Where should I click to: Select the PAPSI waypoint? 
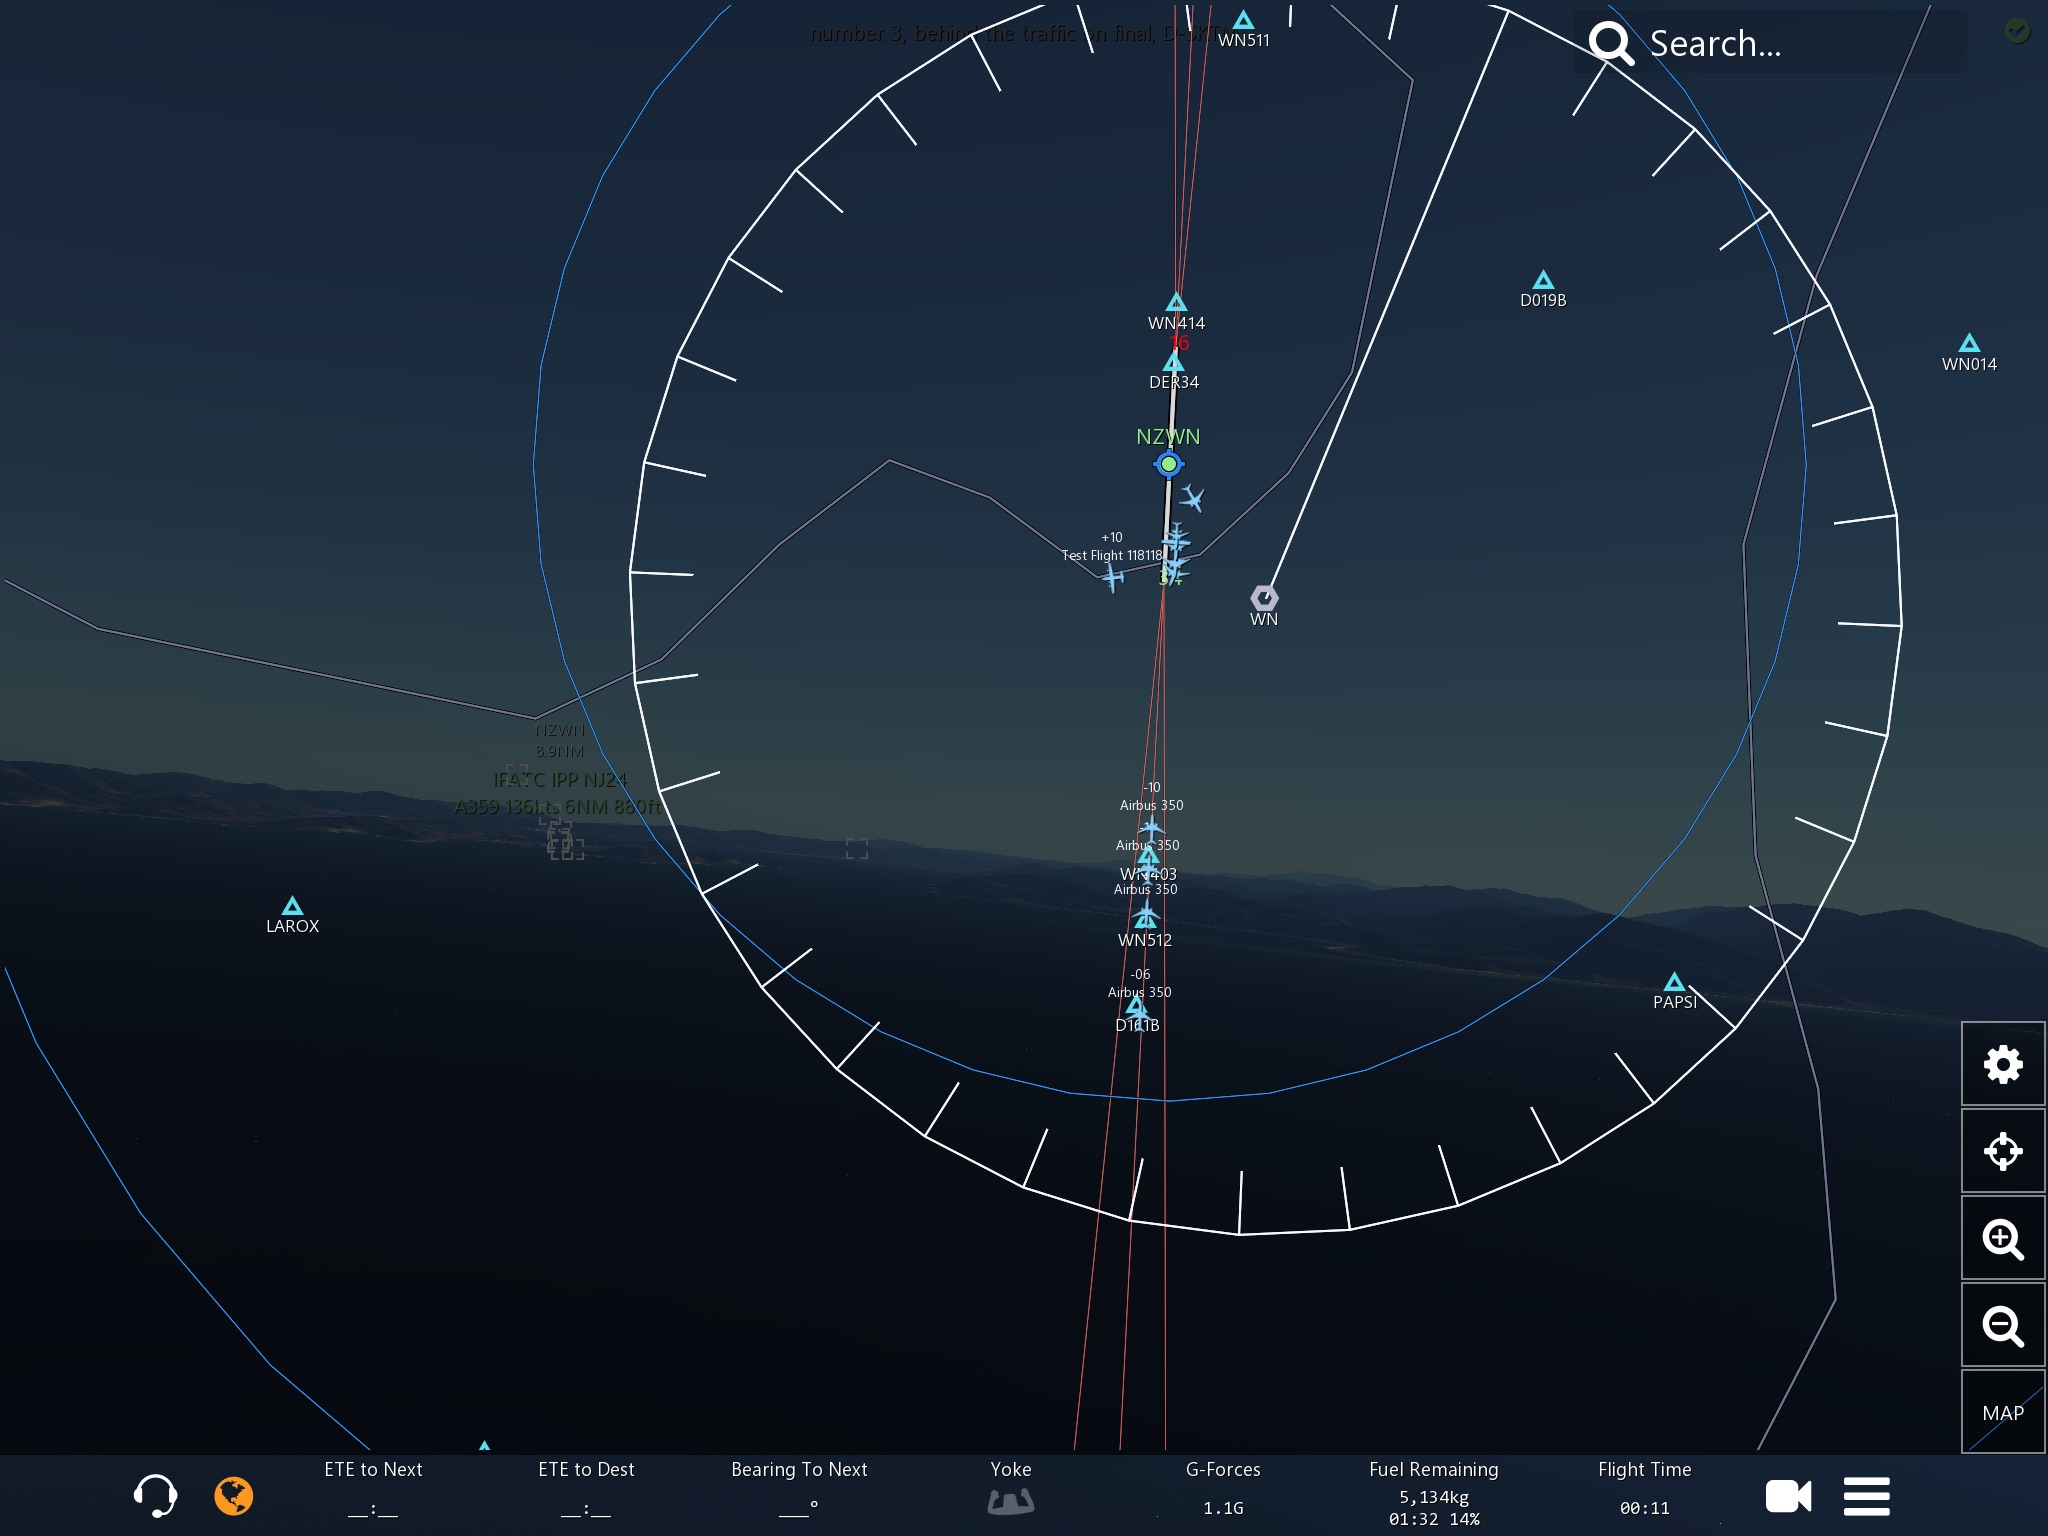(x=1674, y=982)
